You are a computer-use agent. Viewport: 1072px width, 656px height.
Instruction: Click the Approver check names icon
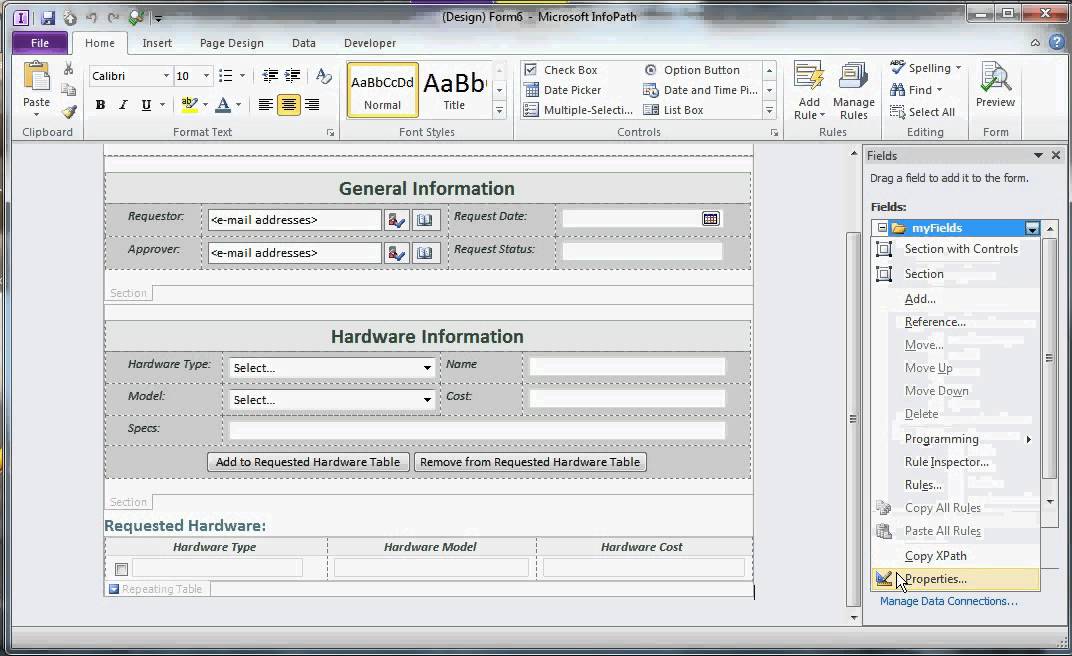point(397,253)
